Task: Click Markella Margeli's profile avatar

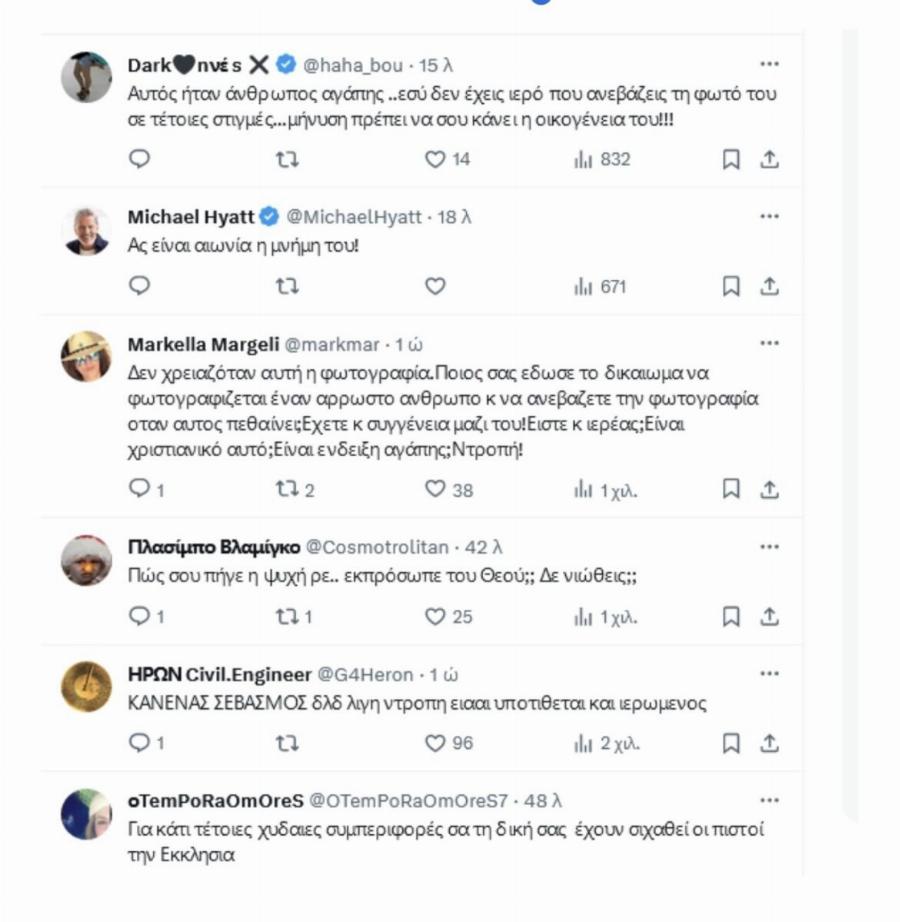Action: (86, 357)
